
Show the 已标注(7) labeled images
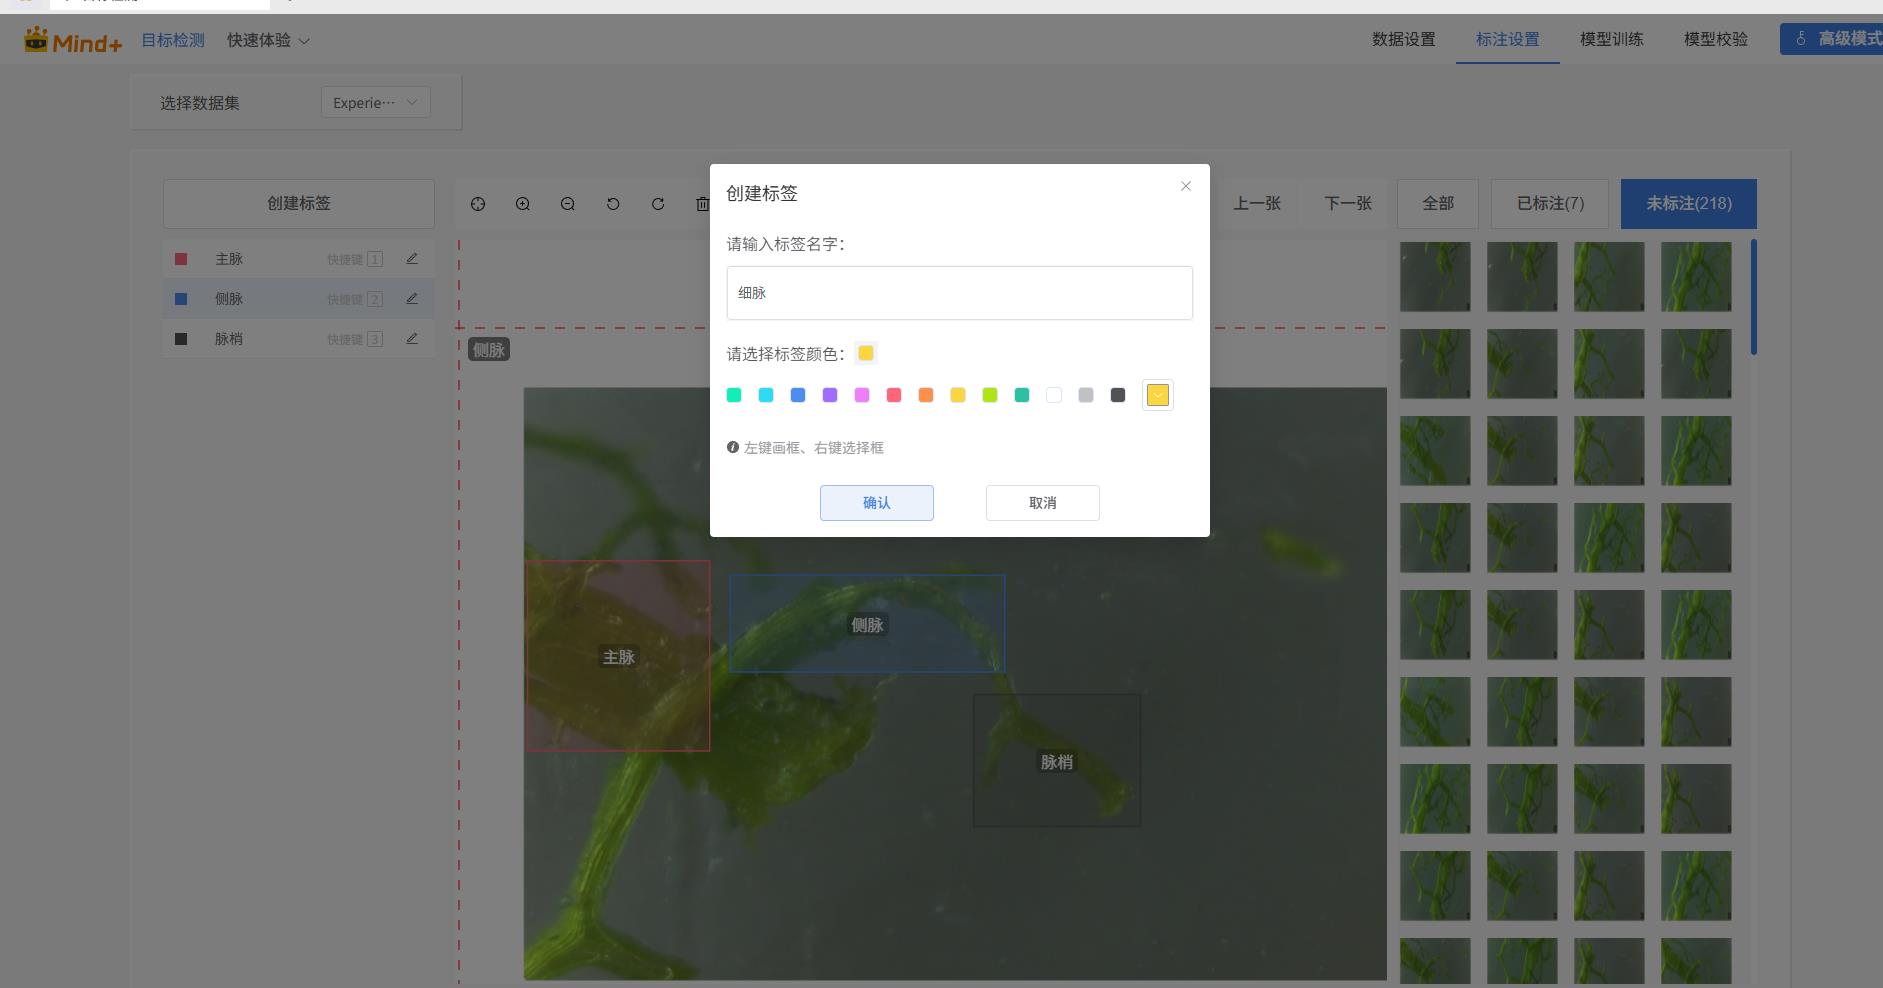click(x=1549, y=204)
